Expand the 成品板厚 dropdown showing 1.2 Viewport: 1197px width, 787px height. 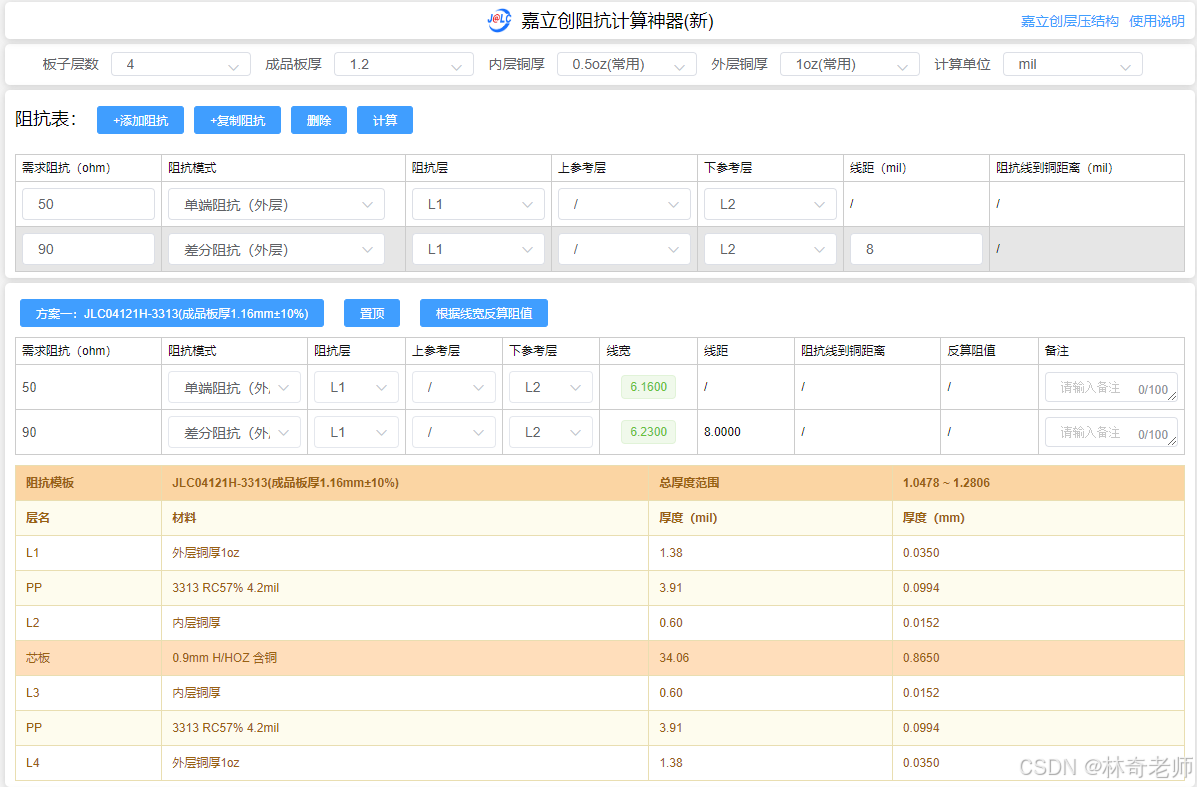(x=404, y=64)
